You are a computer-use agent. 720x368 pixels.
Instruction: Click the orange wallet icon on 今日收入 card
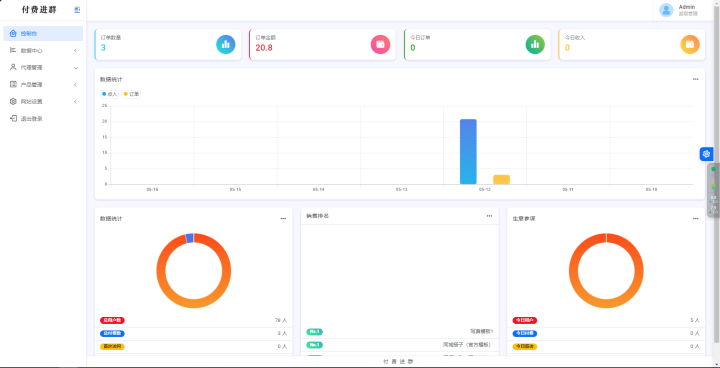click(690, 45)
